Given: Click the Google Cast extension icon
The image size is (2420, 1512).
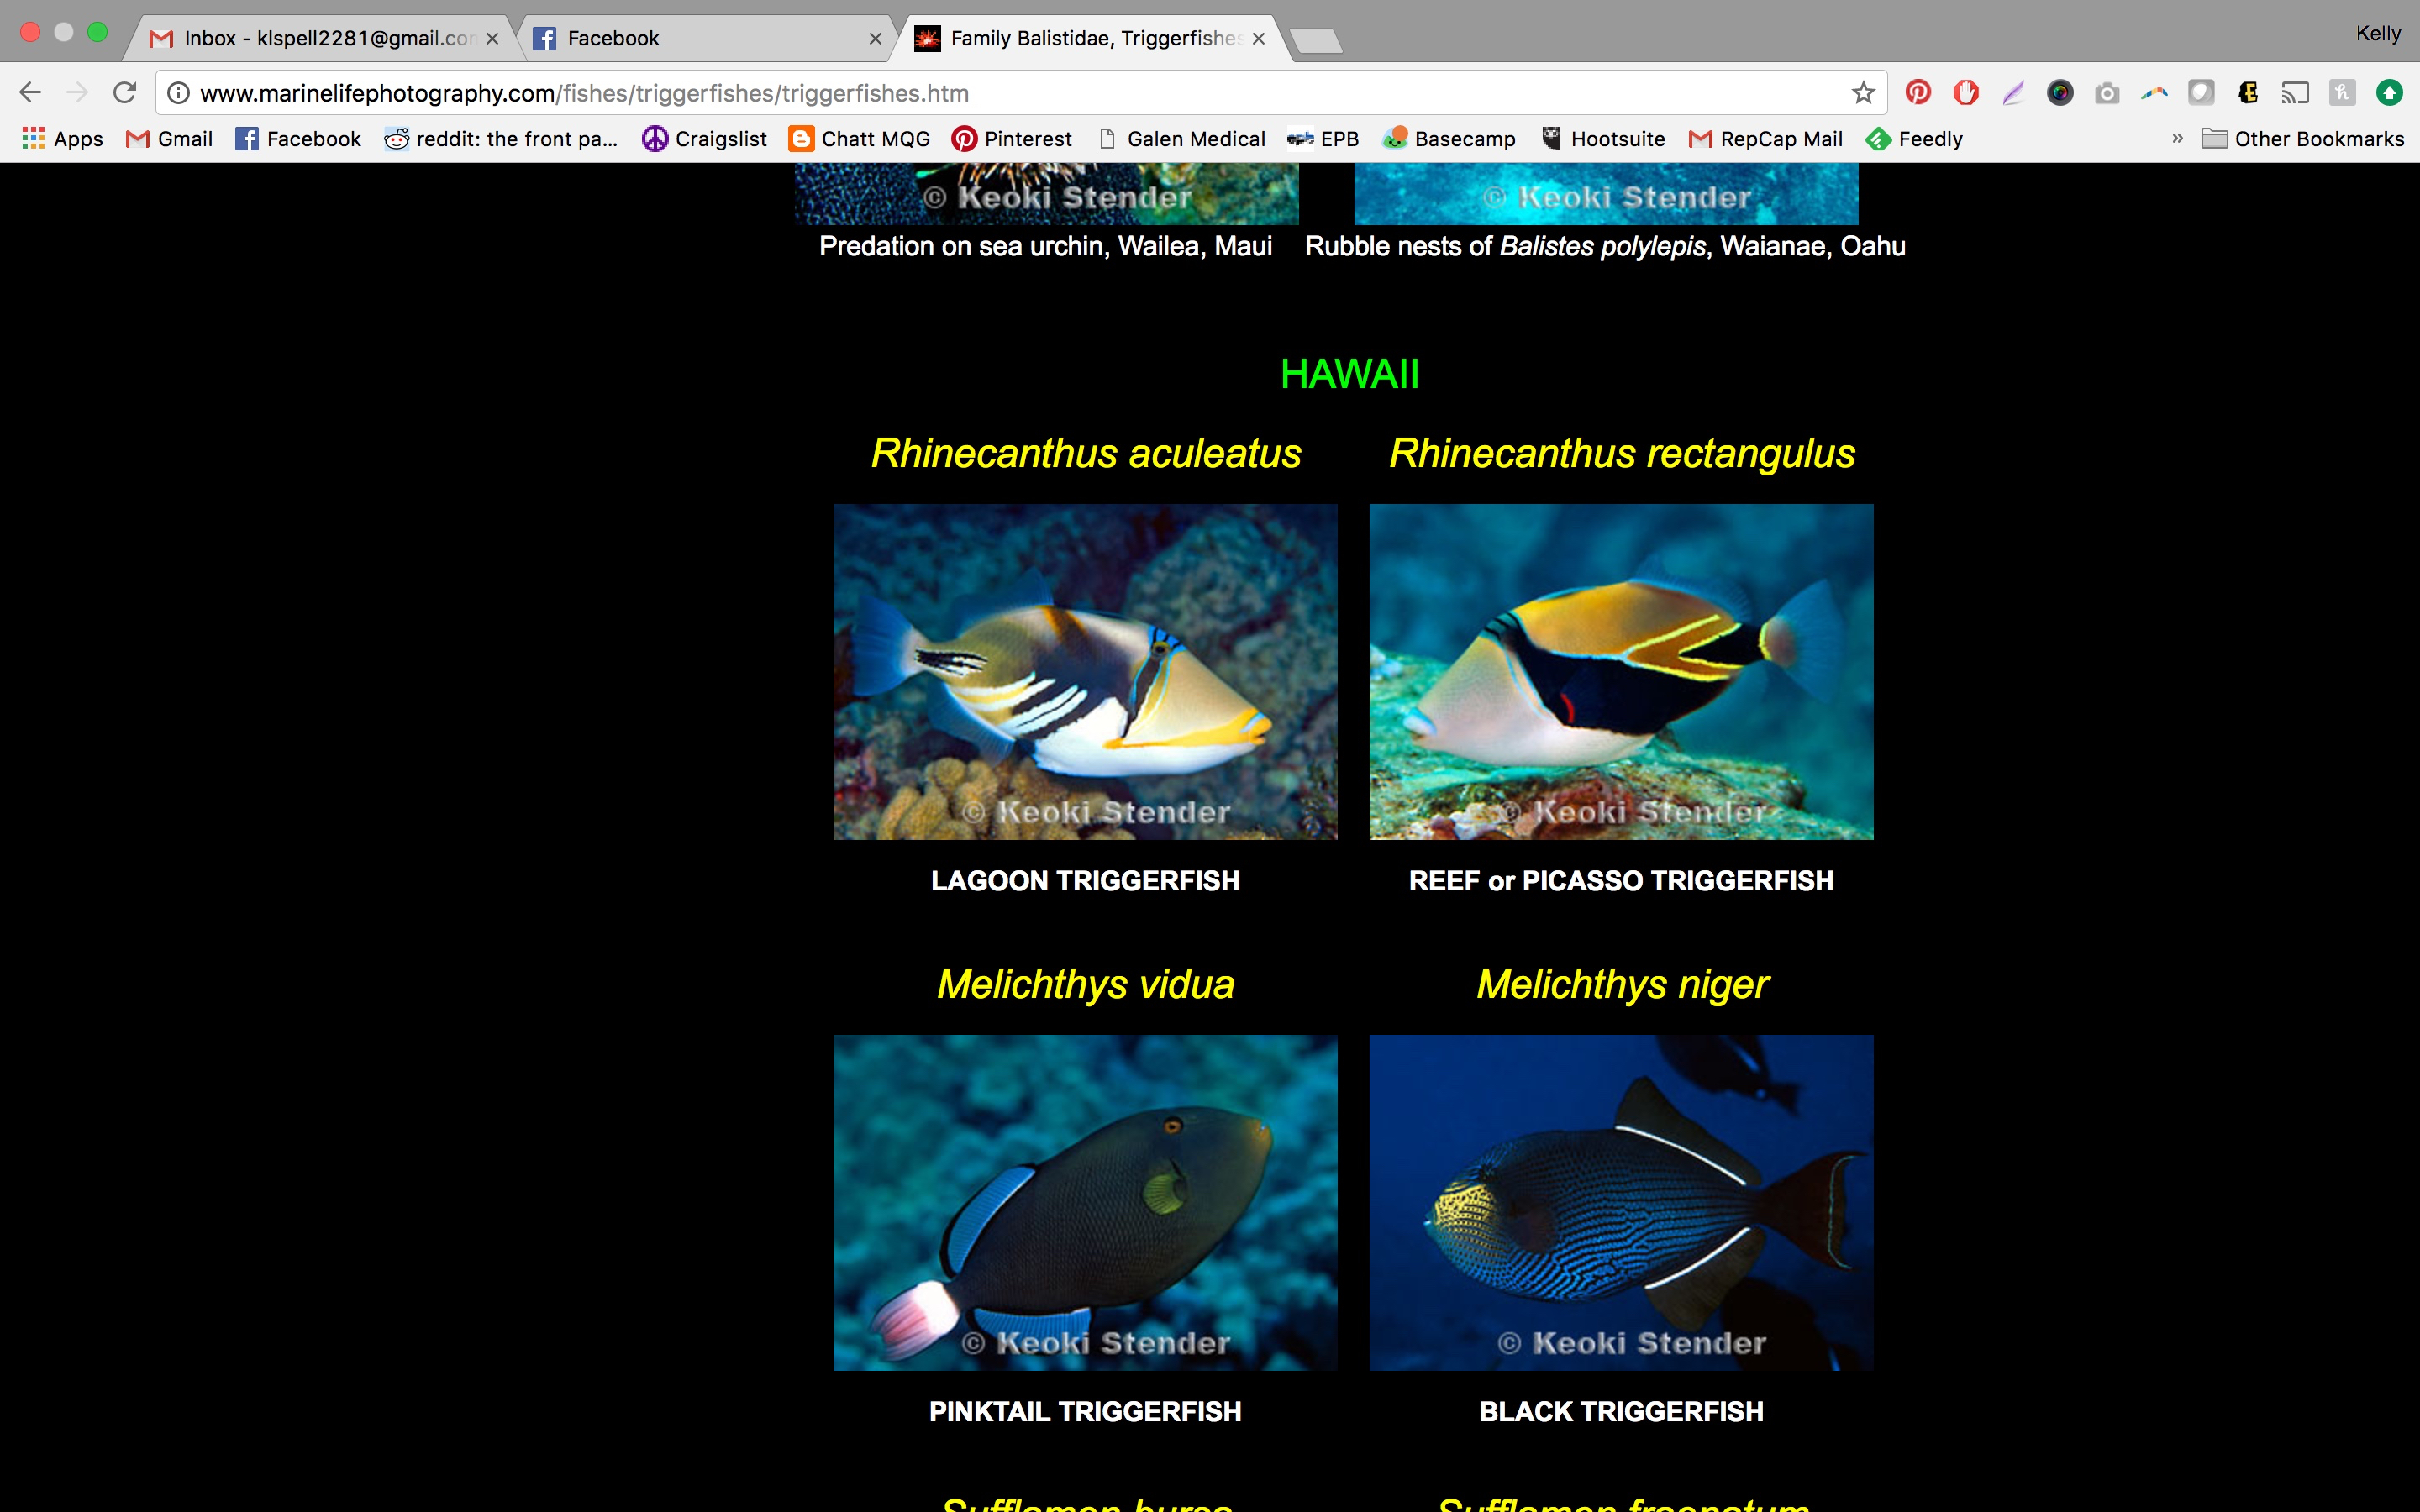Looking at the screenshot, I should [x=2295, y=93].
